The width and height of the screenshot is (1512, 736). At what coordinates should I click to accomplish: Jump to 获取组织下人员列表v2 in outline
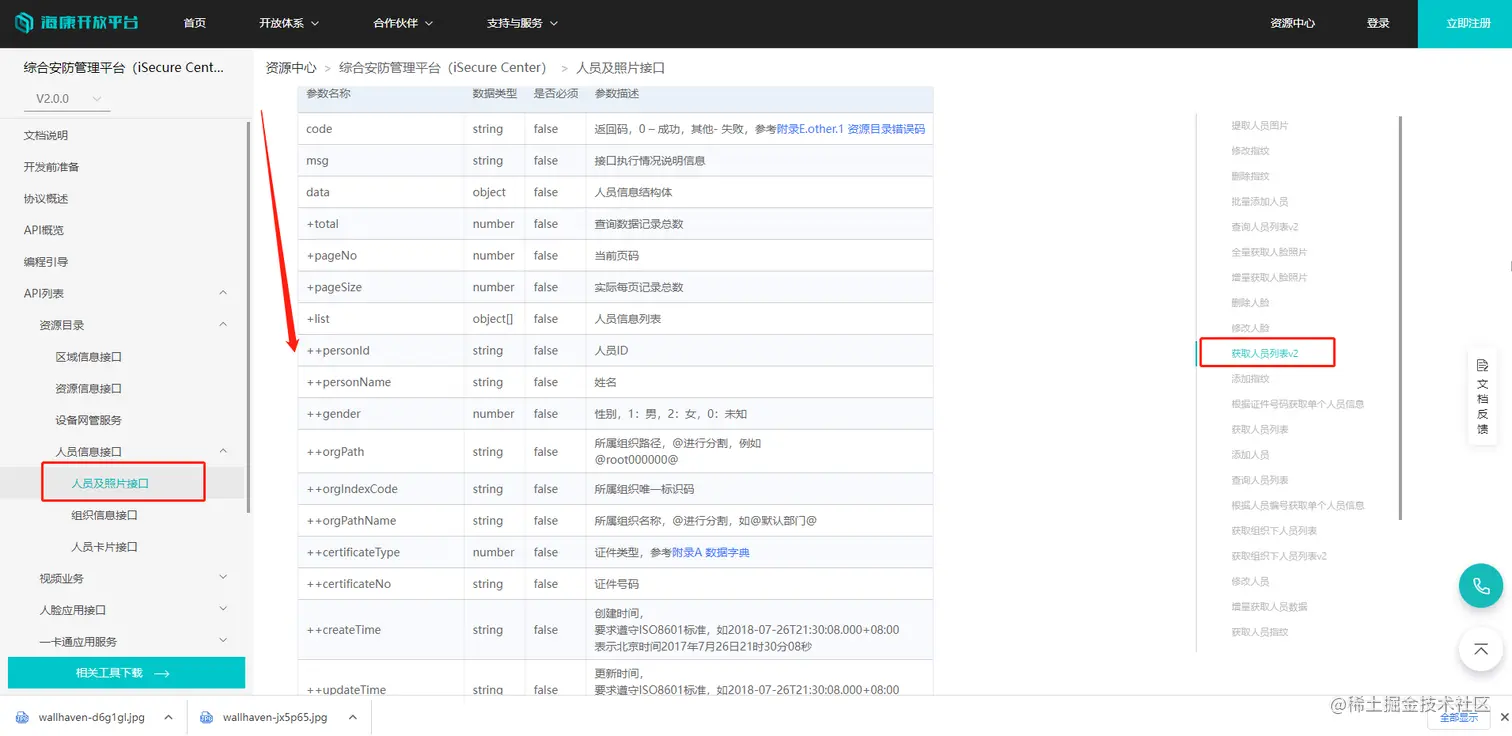click(1279, 556)
